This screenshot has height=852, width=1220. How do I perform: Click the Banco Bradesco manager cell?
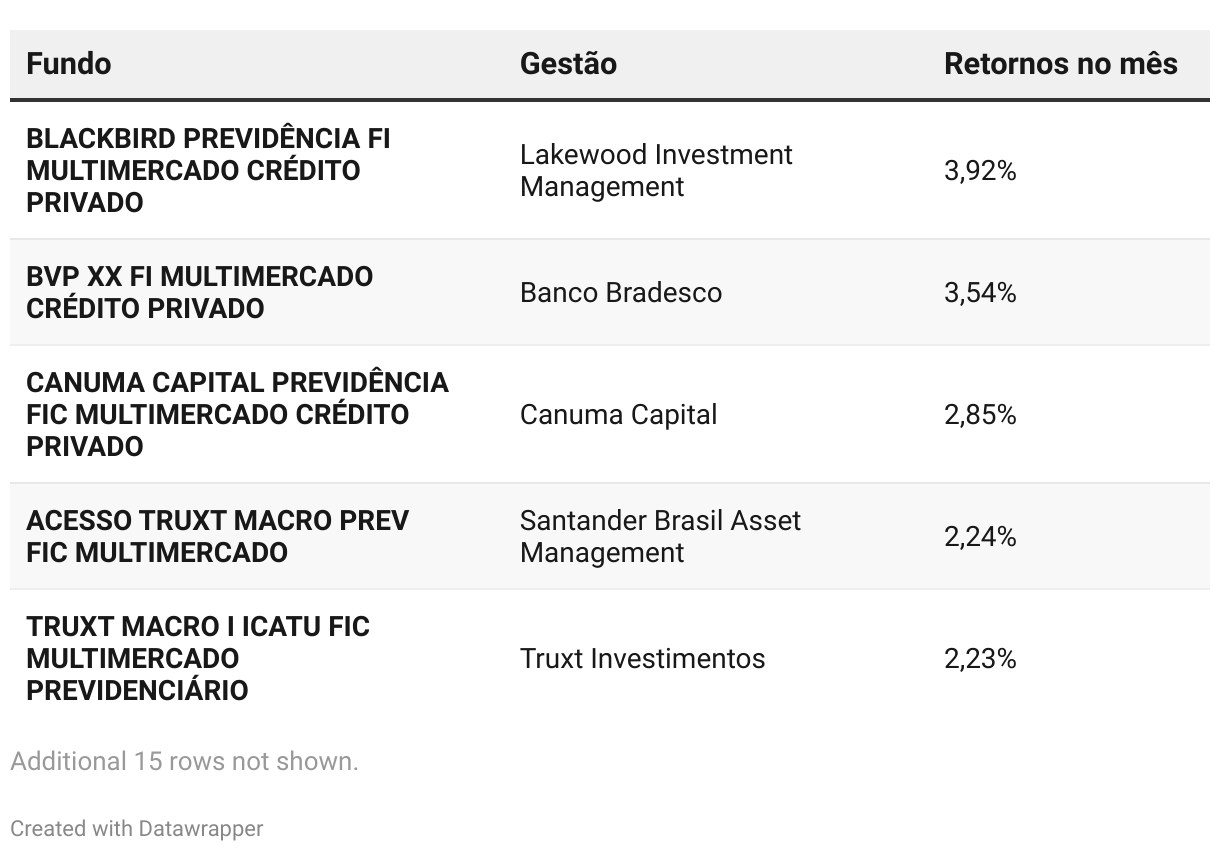[621, 292]
